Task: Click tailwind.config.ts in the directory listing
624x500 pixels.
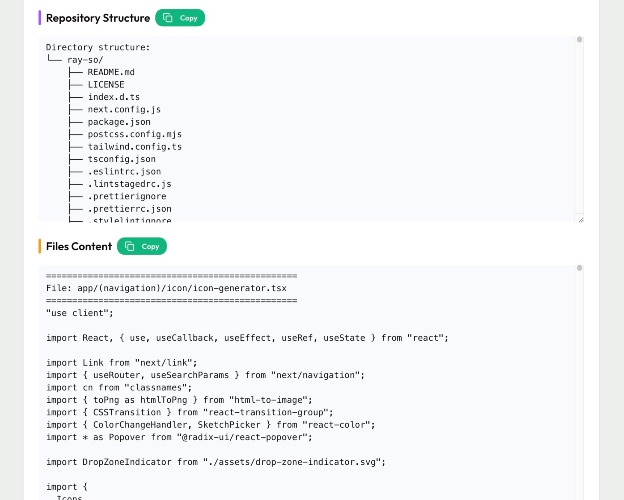Action: click(135, 146)
